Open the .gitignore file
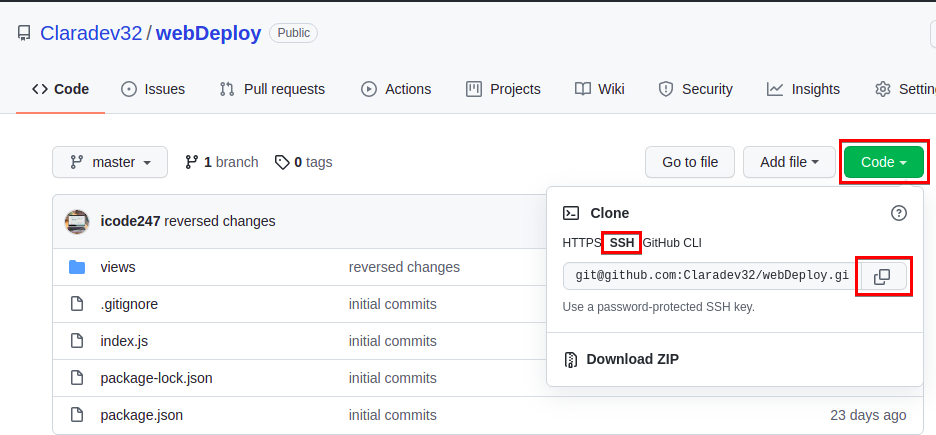 pos(130,304)
